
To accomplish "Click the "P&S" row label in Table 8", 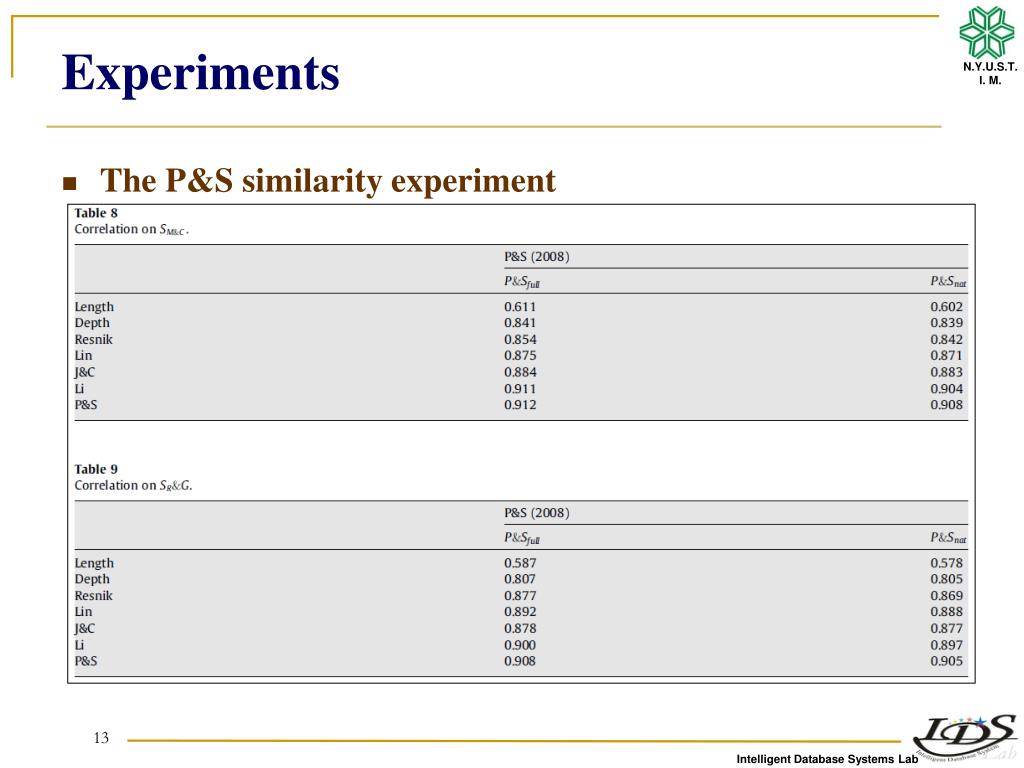I will pos(86,405).
